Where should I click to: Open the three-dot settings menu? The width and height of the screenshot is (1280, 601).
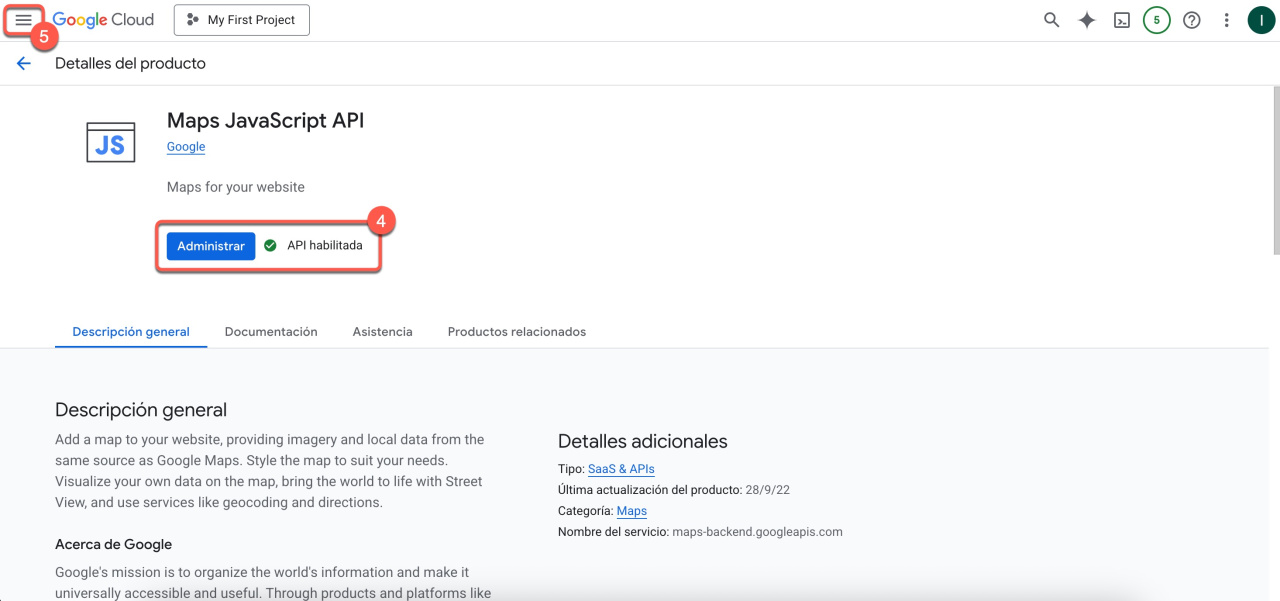1226,20
